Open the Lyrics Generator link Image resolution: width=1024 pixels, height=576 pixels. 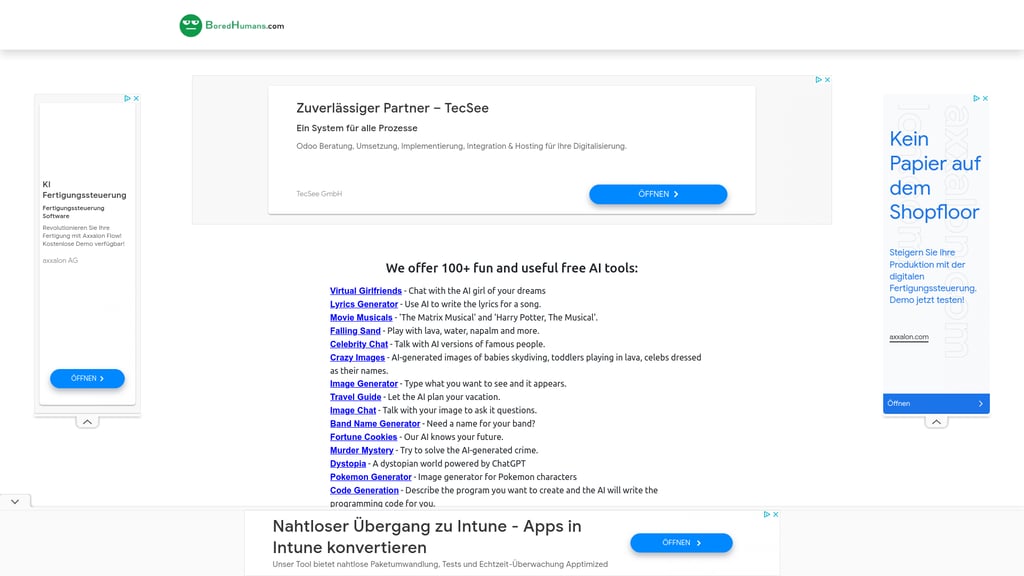pos(364,304)
